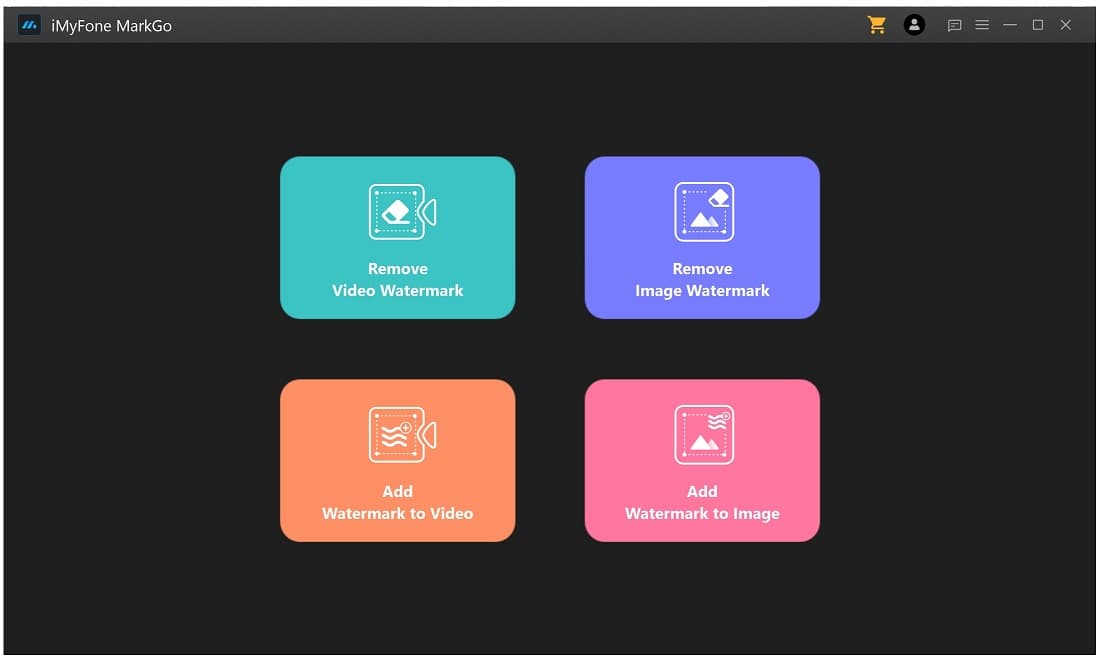Close the MarkGo window
The width and height of the screenshot is (1099, 658).
click(x=1065, y=25)
